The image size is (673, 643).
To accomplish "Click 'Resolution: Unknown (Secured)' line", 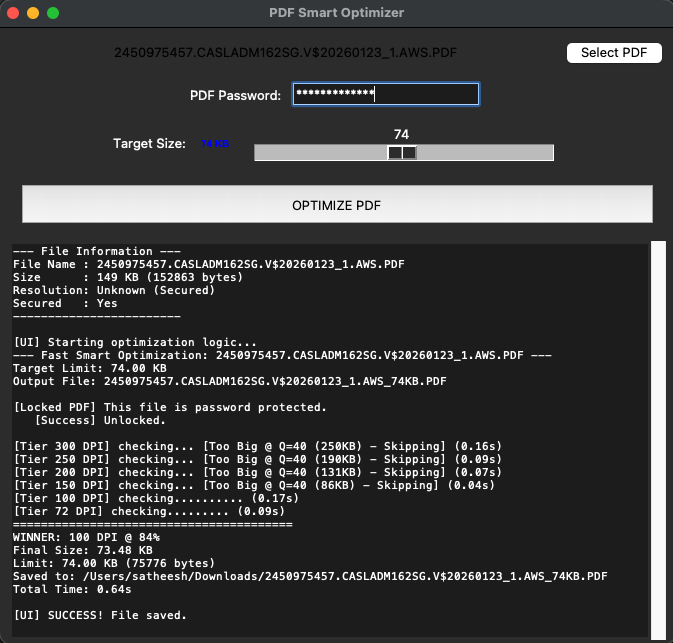I will [x=114, y=290].
